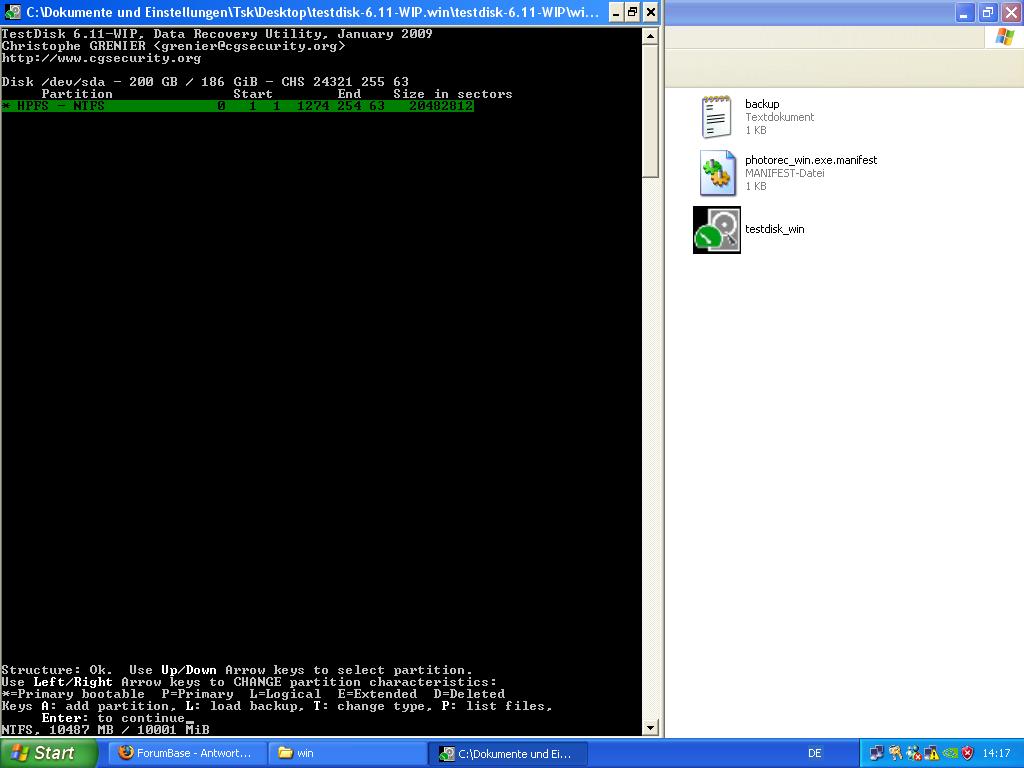Image resolution: width=1024 pixels, height=768 pixels.
Task: Click the 'Disk /dev/sda - 200 GB' line
Action: pyautogui.click(x=205, y=82)
